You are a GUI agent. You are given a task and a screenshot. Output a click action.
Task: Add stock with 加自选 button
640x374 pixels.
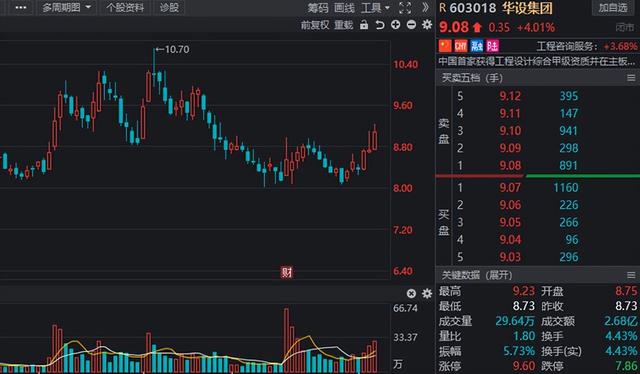[x=613, y=7]
